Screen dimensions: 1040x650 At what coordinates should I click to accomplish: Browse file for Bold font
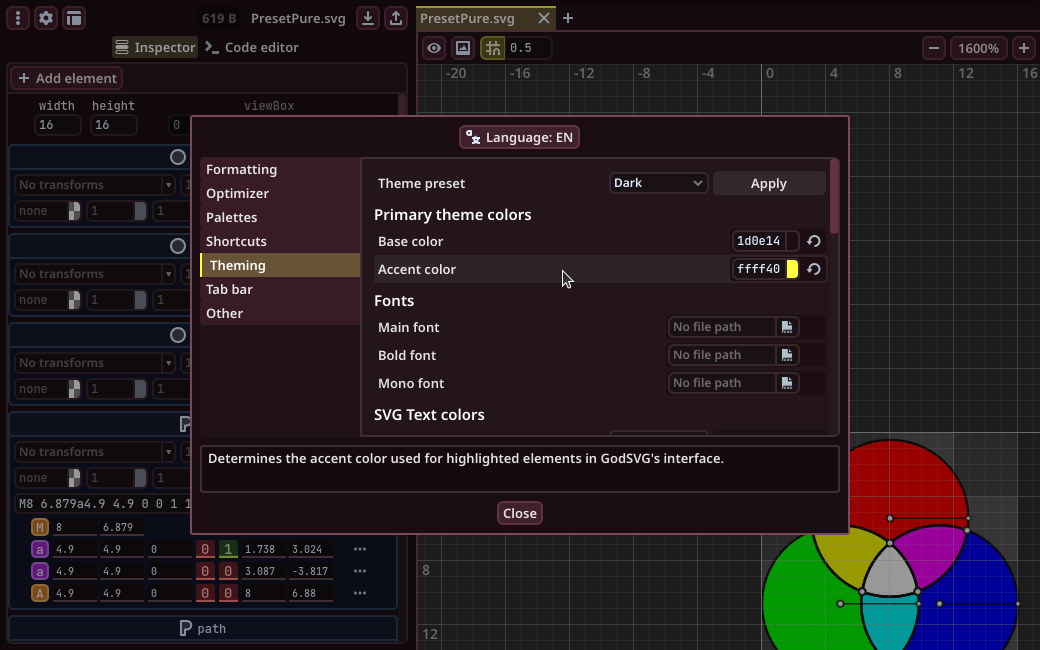(787, 355)
